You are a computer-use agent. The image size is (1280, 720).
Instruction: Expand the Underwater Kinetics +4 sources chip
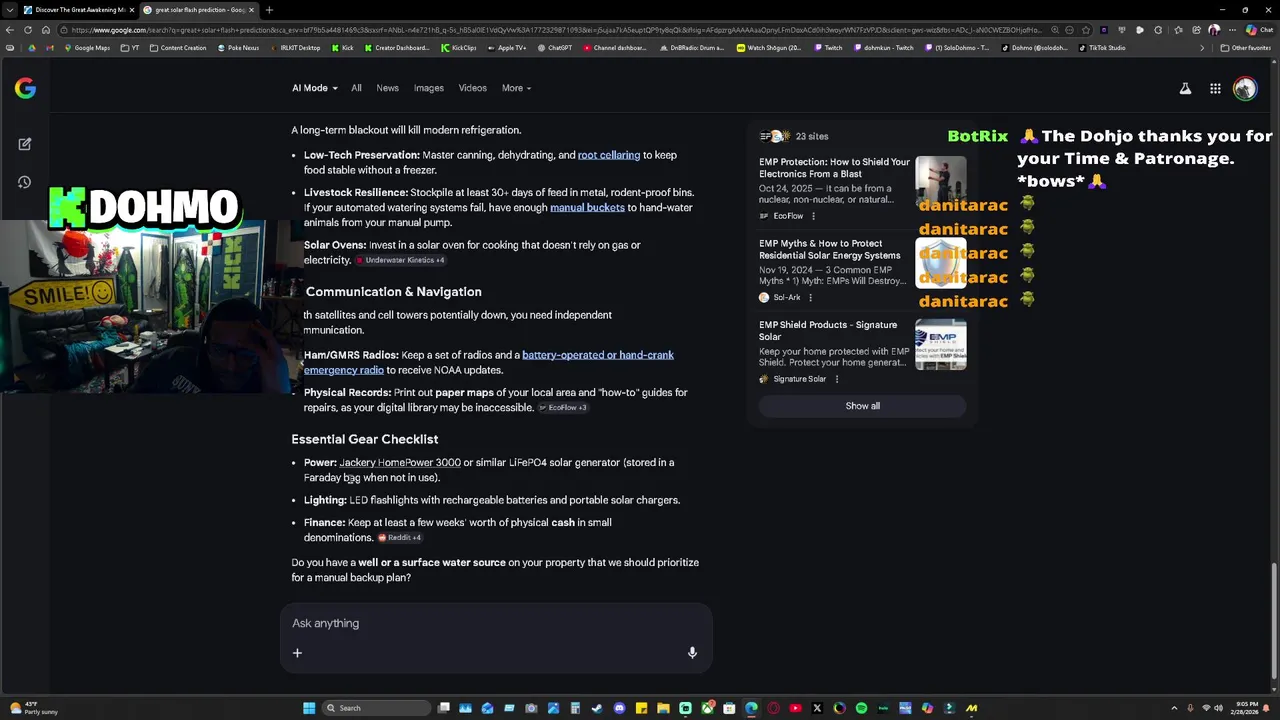(400, 260)
